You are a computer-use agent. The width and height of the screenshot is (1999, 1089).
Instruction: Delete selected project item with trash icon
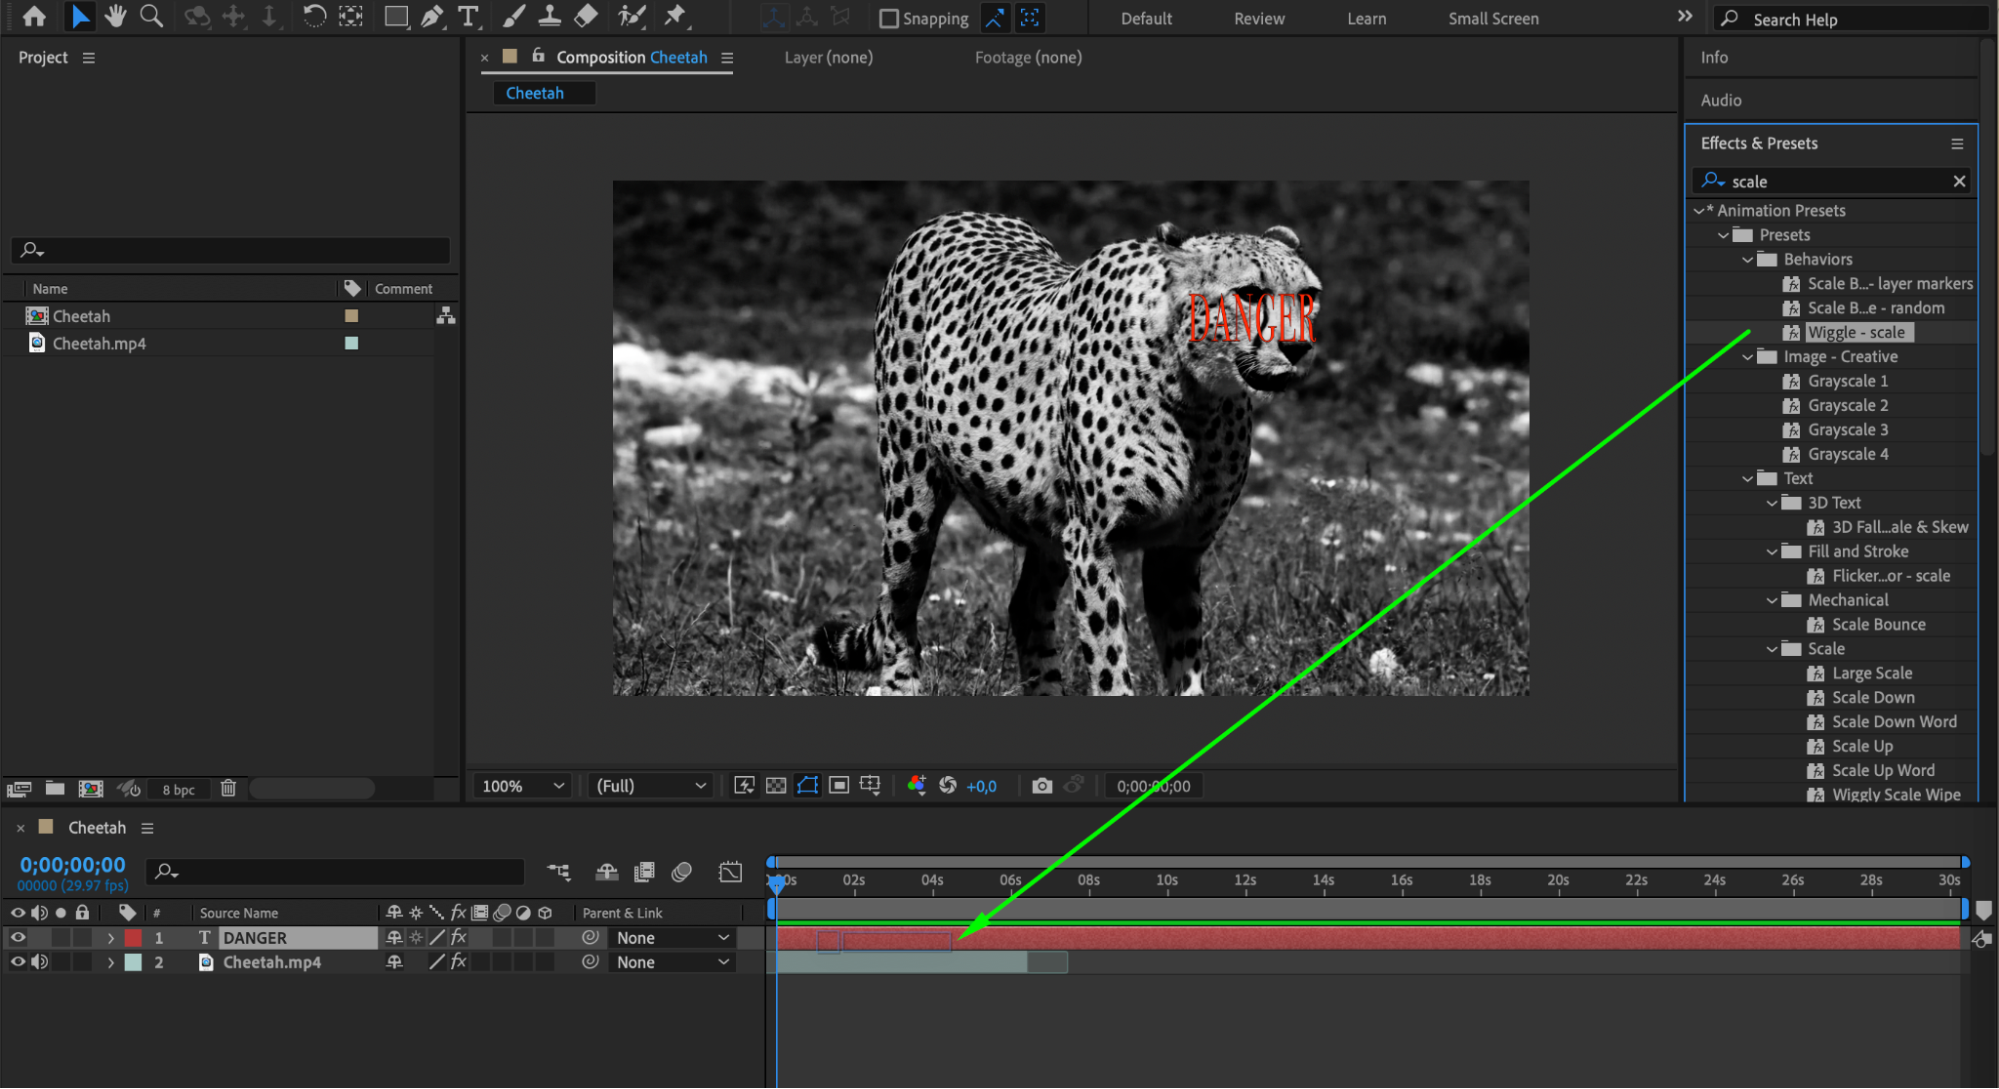[228, 789]
